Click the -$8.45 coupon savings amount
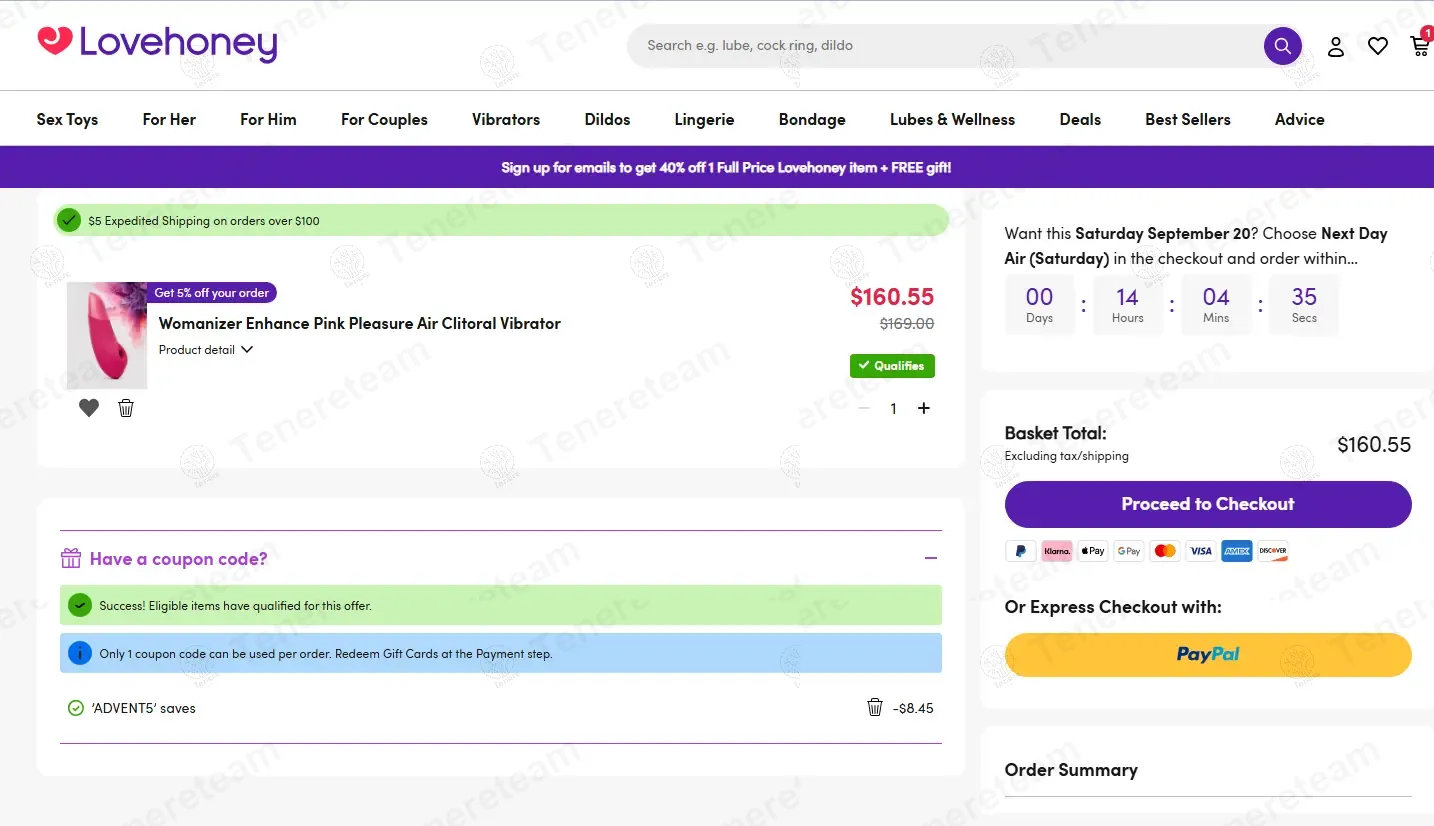Image resolution: width=1434 pixels, height=826 pixels. (x=913, y=708)
